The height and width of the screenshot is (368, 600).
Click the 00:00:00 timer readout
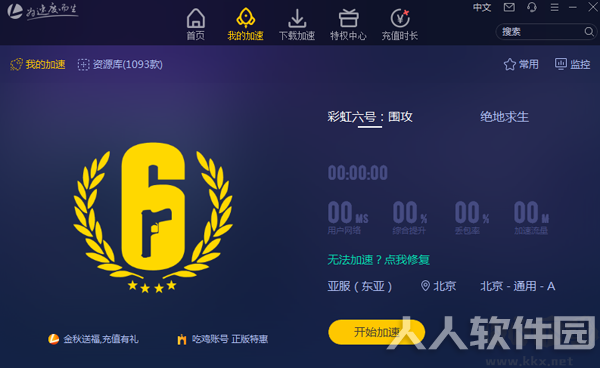click(x=357, y=173)
